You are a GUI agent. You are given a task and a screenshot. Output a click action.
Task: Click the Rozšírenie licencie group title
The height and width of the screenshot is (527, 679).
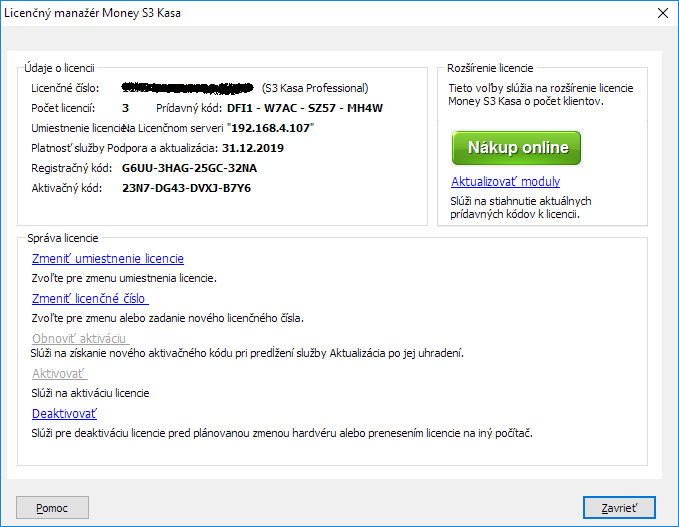pyautogui.click(x=490, y=68)
